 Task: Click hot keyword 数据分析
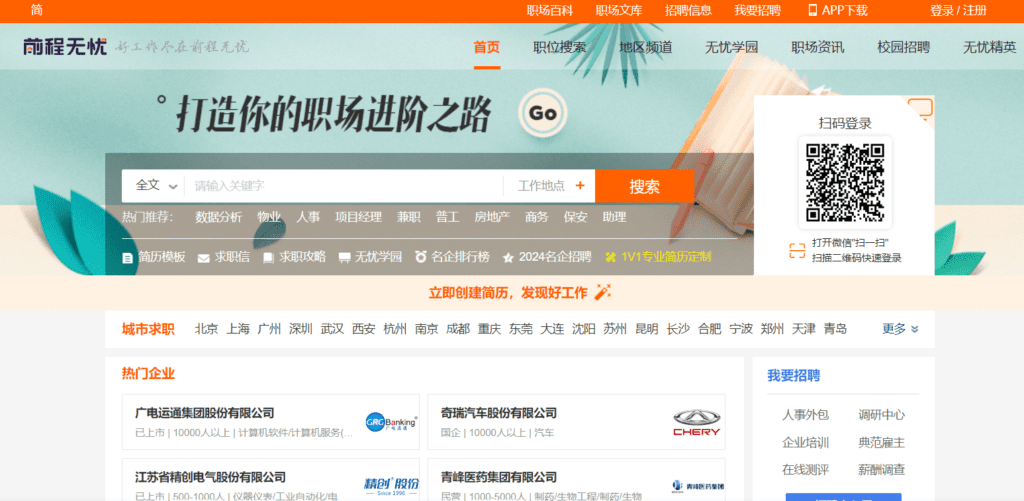[218, 218]
